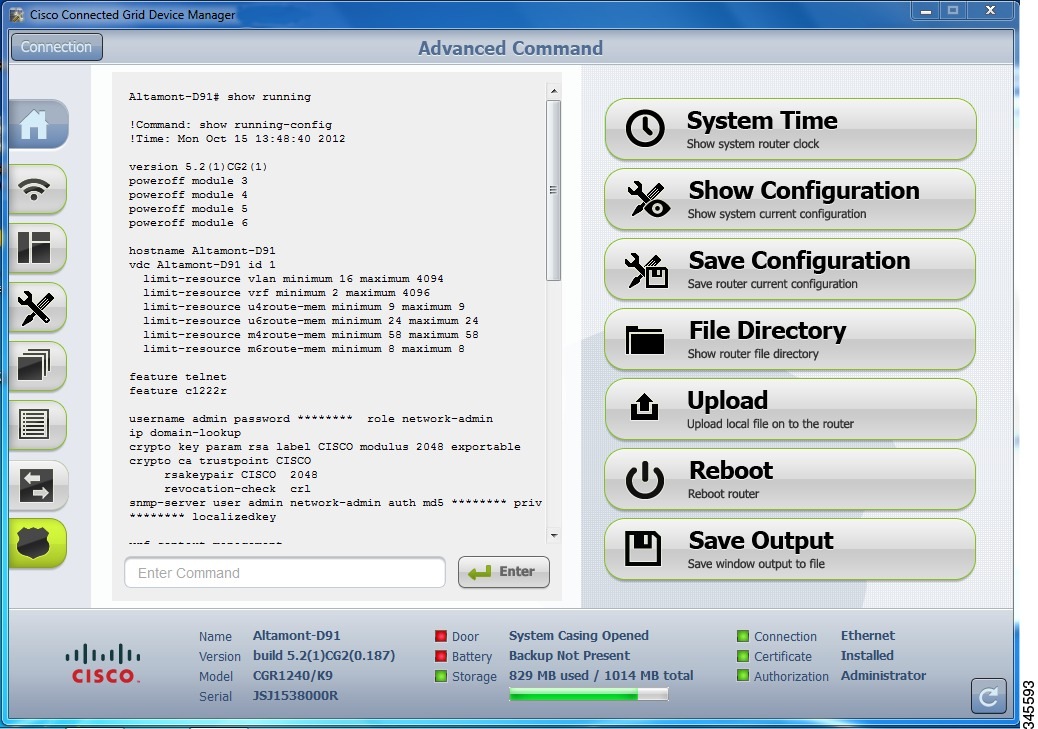
Task: Open the crossed tools sidebar icon
Action: pos(38,307)
